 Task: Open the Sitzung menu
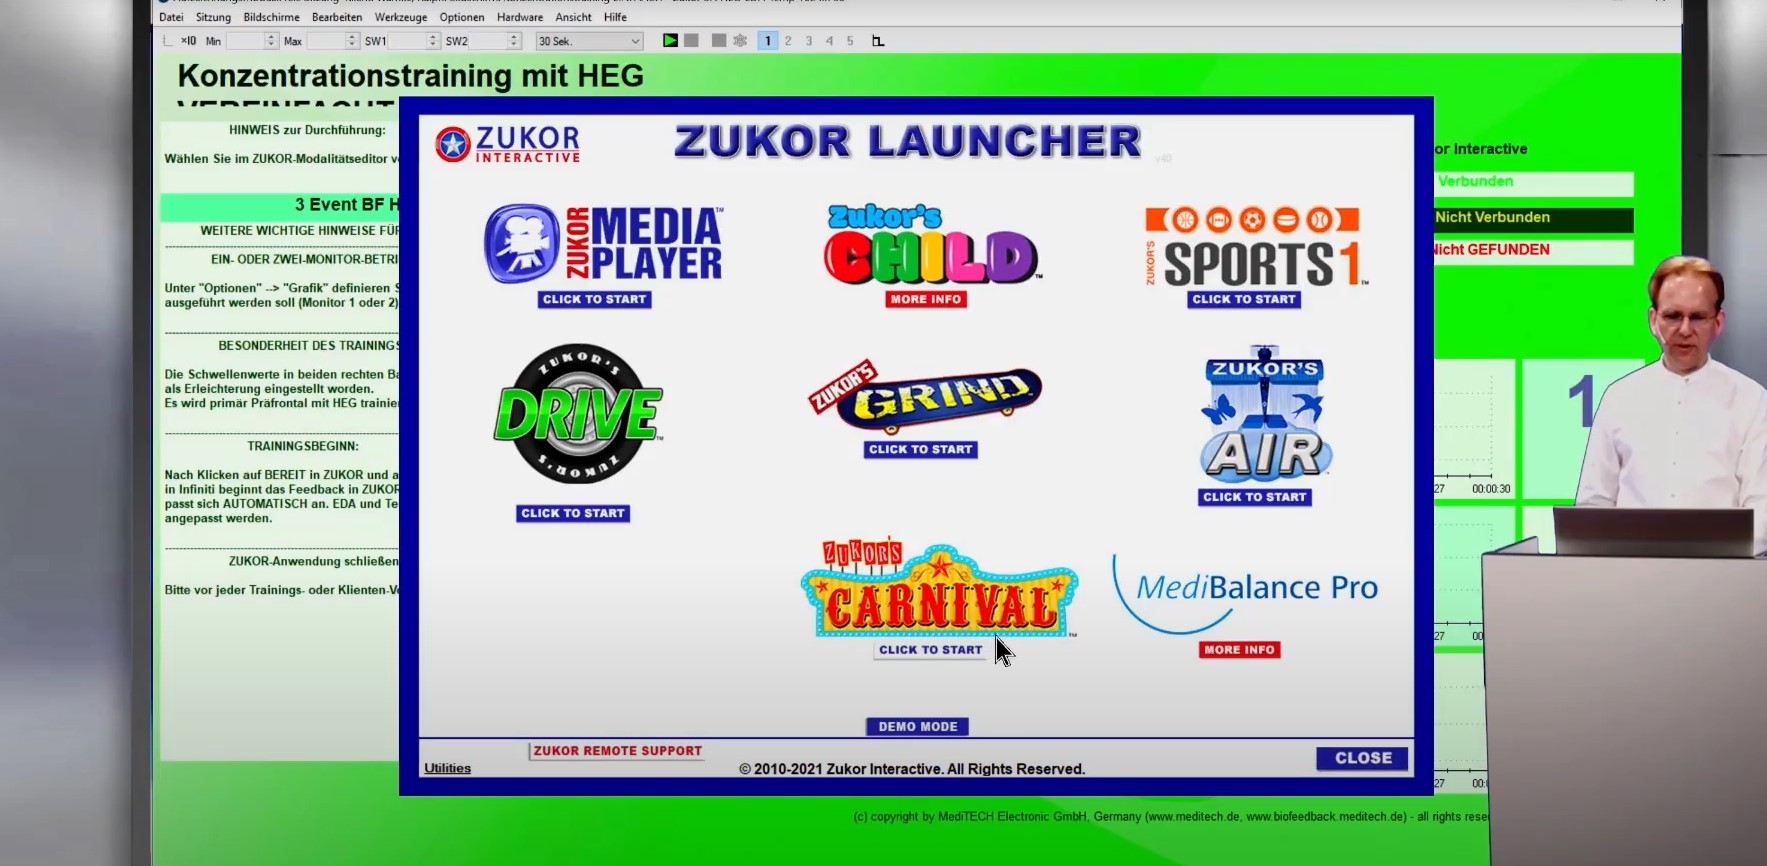pyautogui.click(x=213, y=17)
